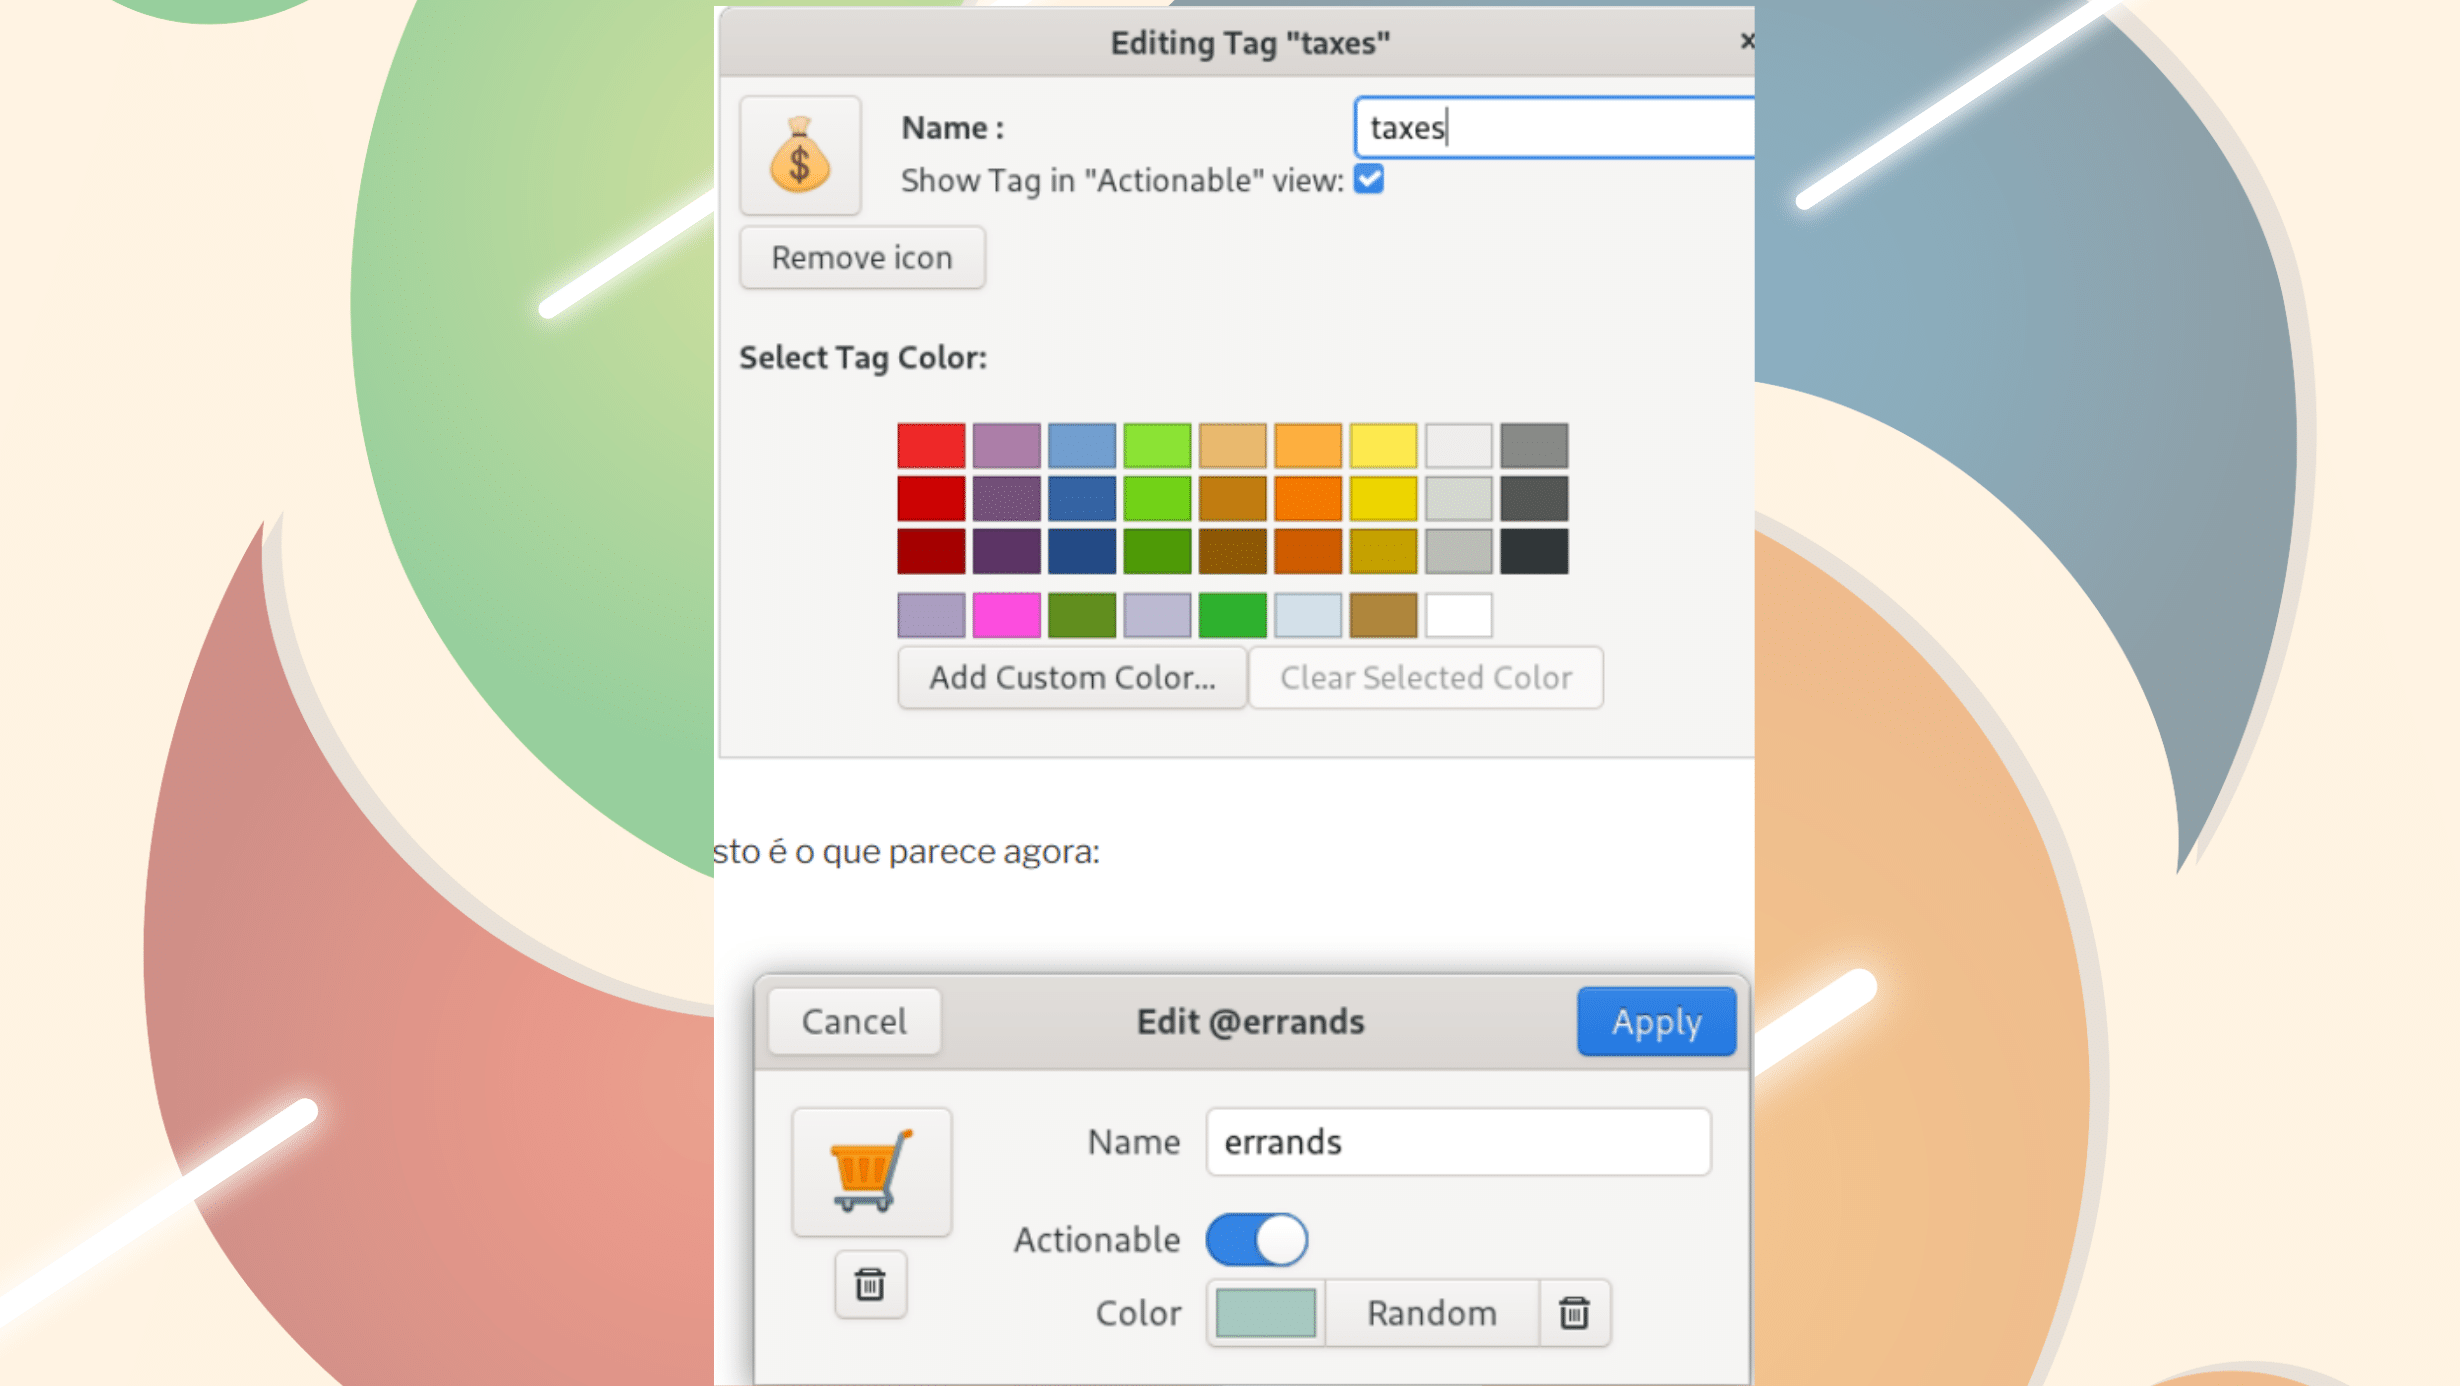Select the lavender custom swatch, bottom row start

[931, 615]
